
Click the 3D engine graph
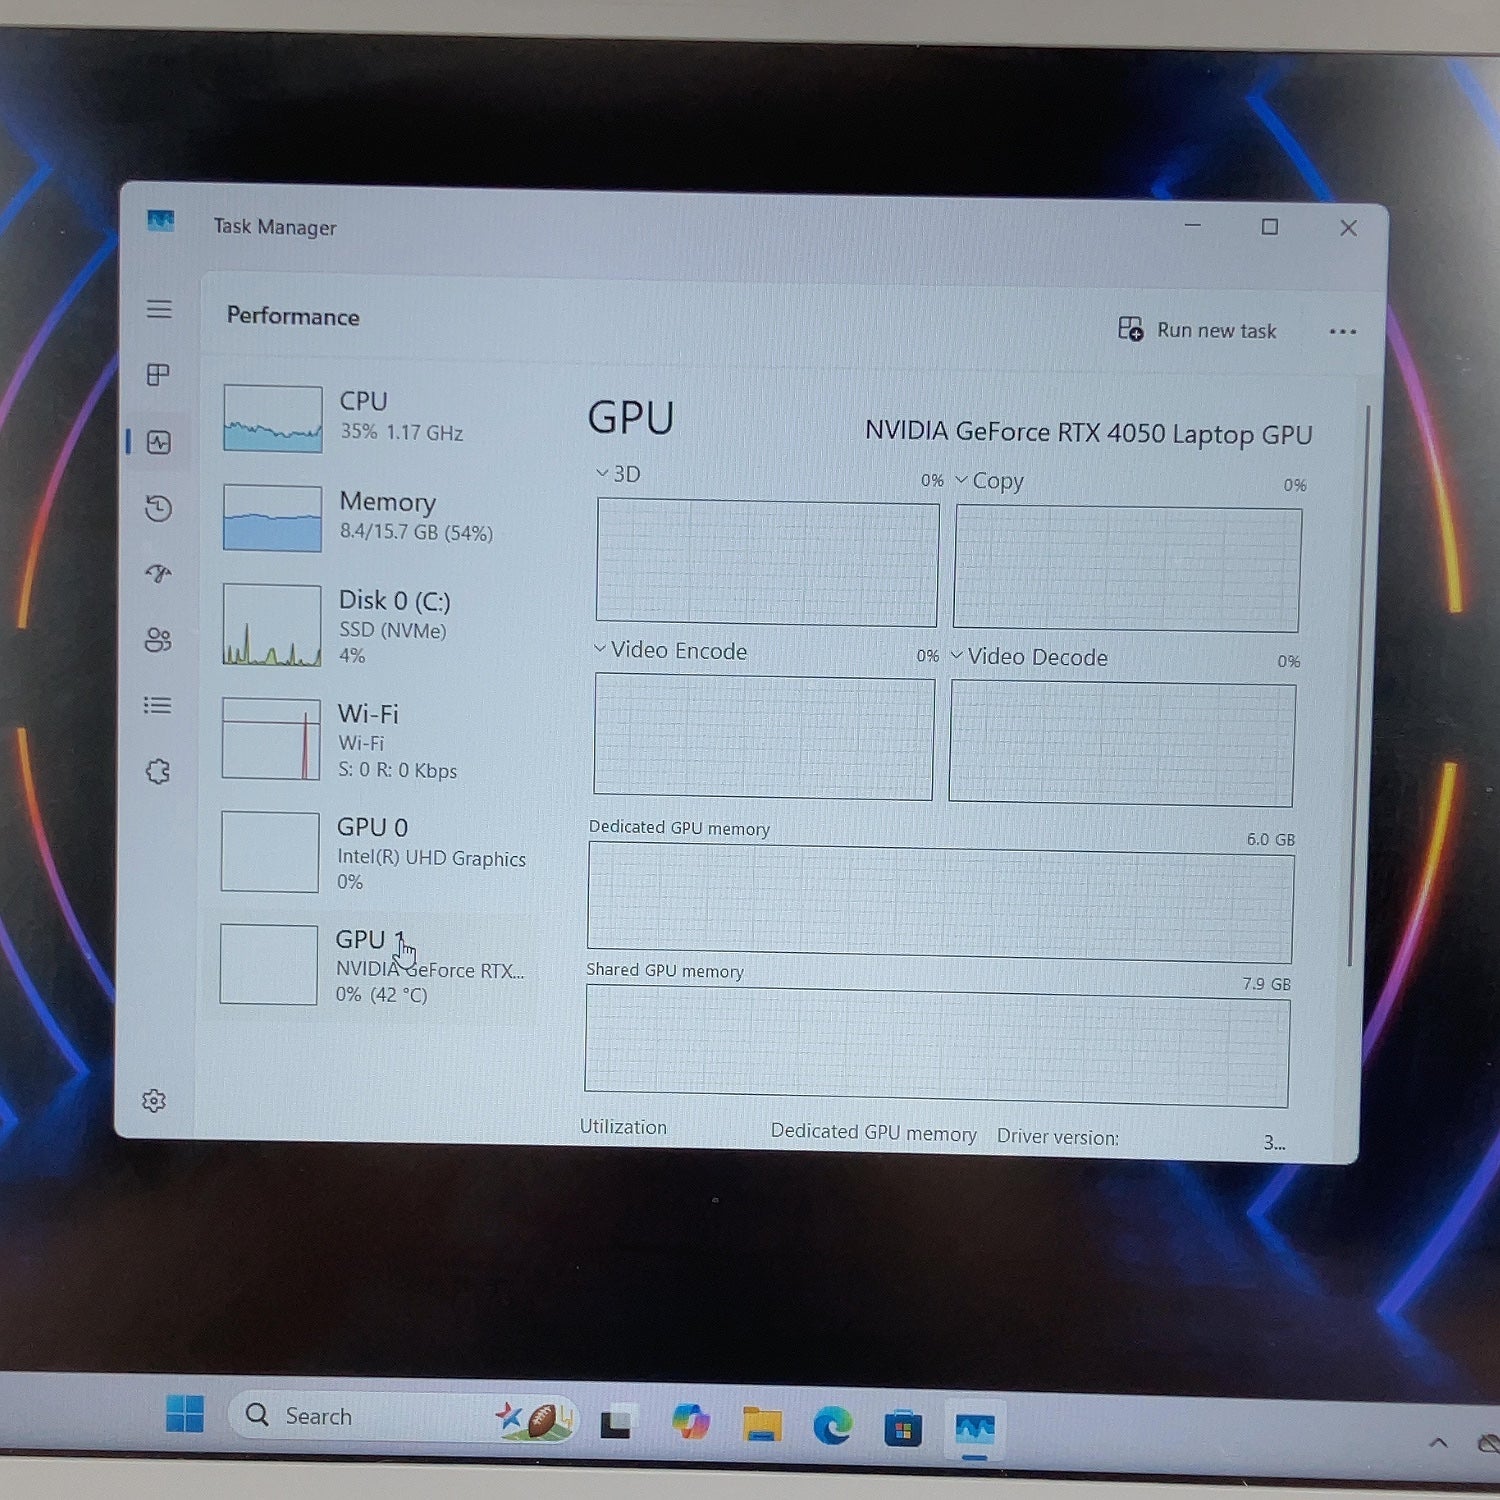click(767, 563)
